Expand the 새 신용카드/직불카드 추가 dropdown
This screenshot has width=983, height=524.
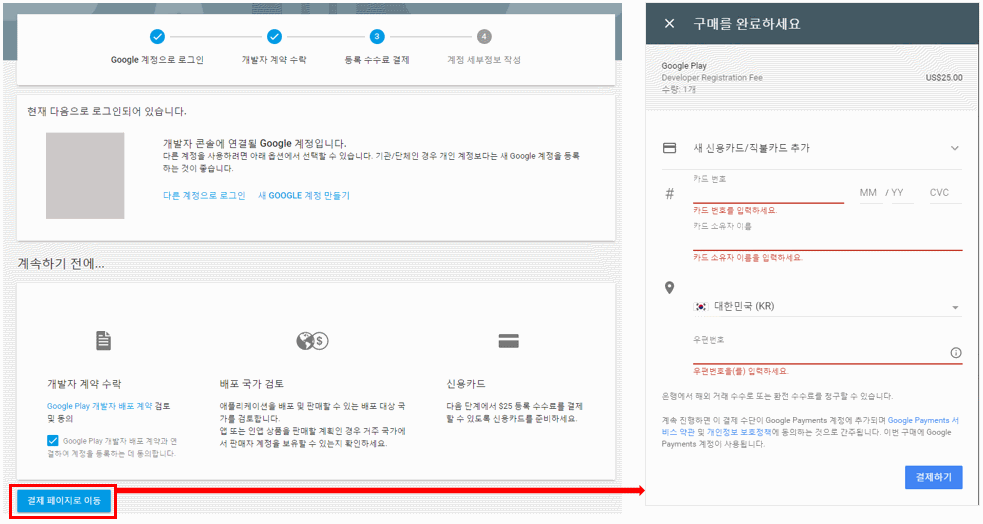tap(954, 149)
